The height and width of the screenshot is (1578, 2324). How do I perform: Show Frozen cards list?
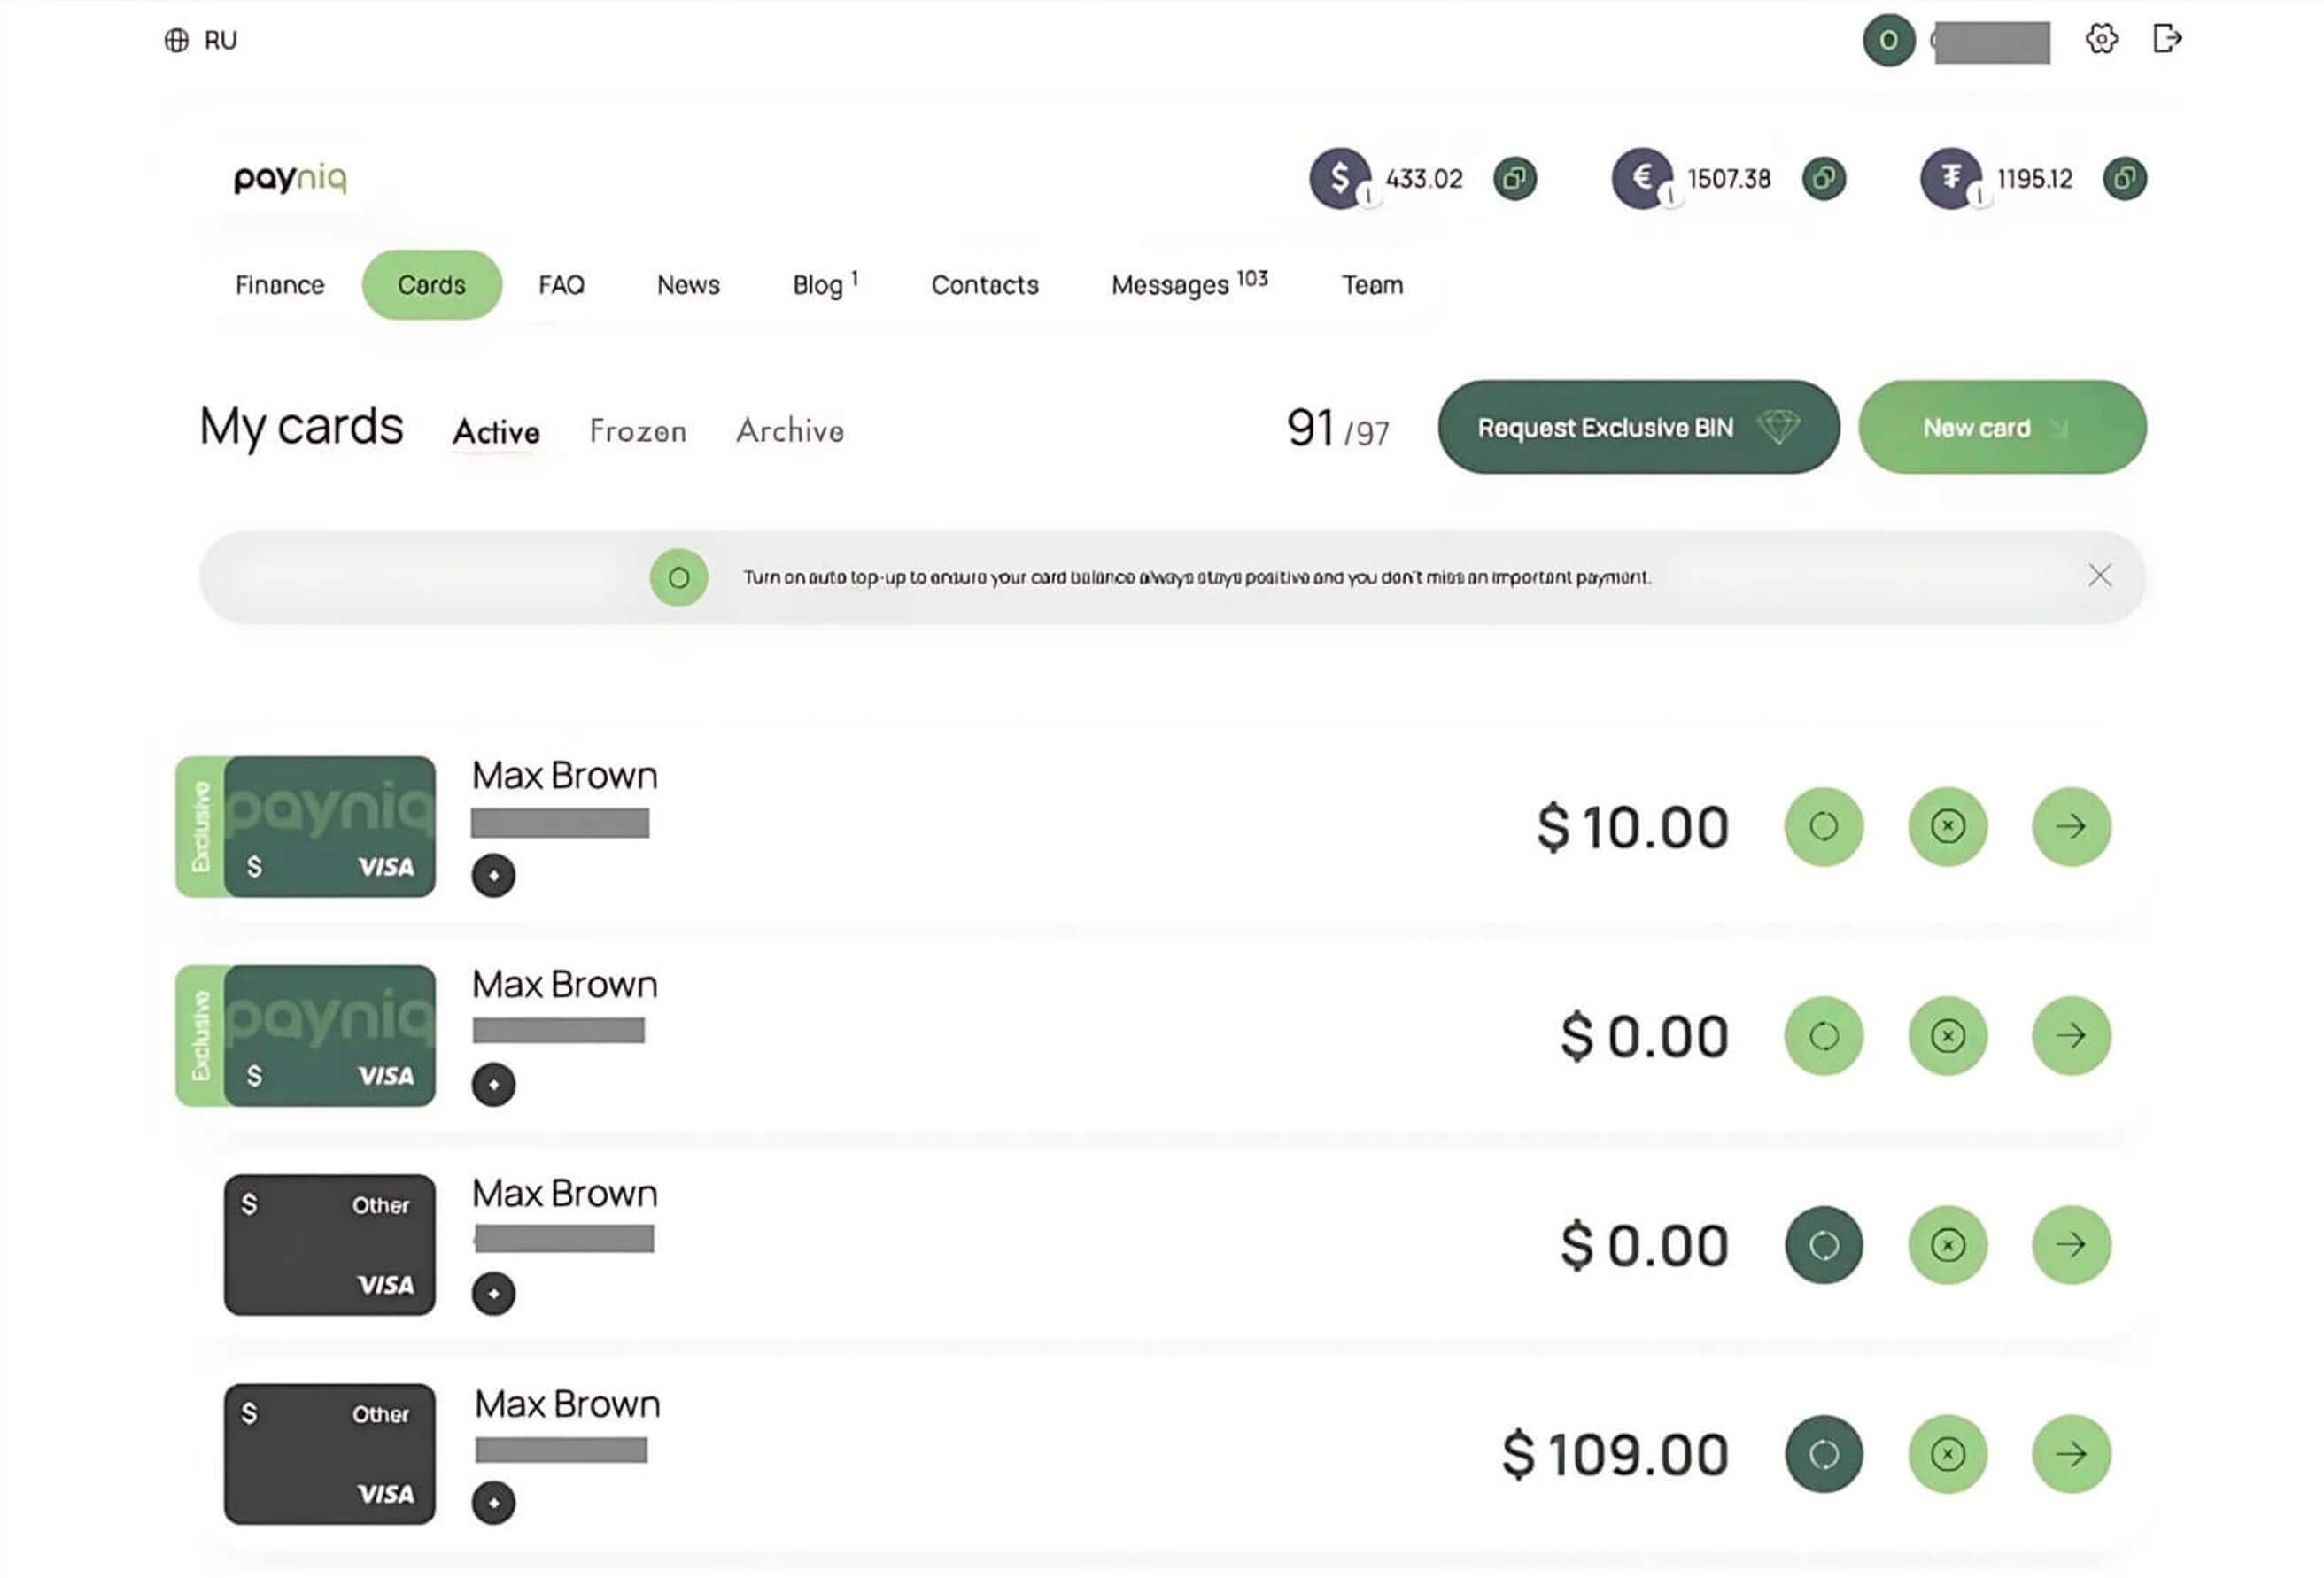click(637, 431)
